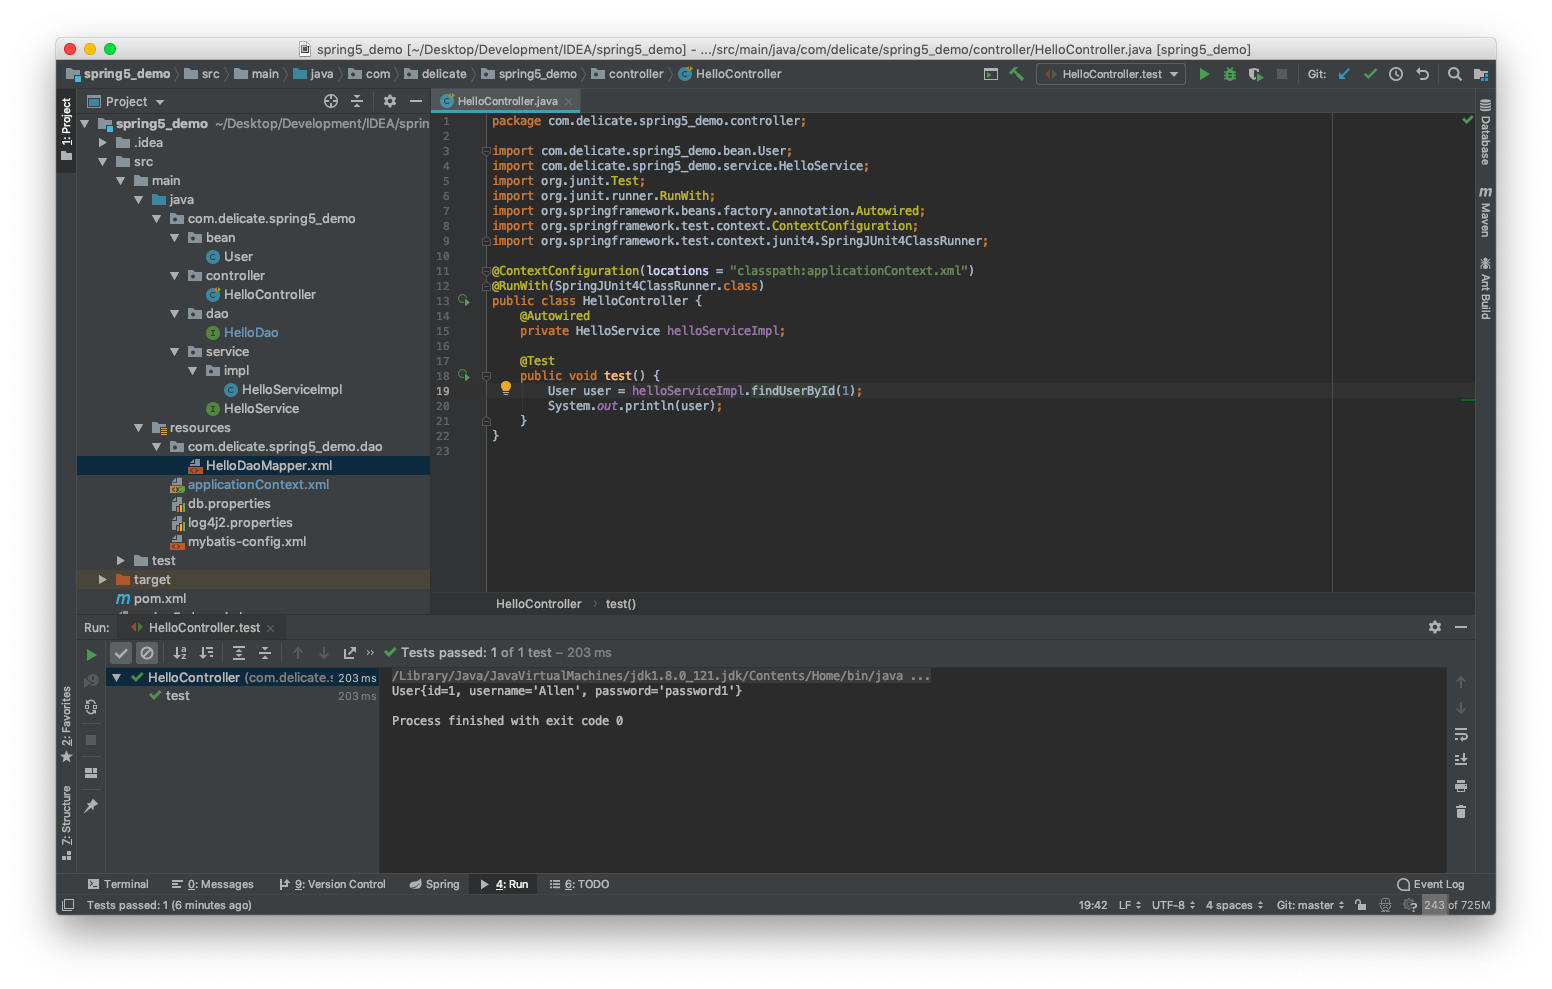
Task: Open Run panel settings gear
Action: pos(1435,627)
